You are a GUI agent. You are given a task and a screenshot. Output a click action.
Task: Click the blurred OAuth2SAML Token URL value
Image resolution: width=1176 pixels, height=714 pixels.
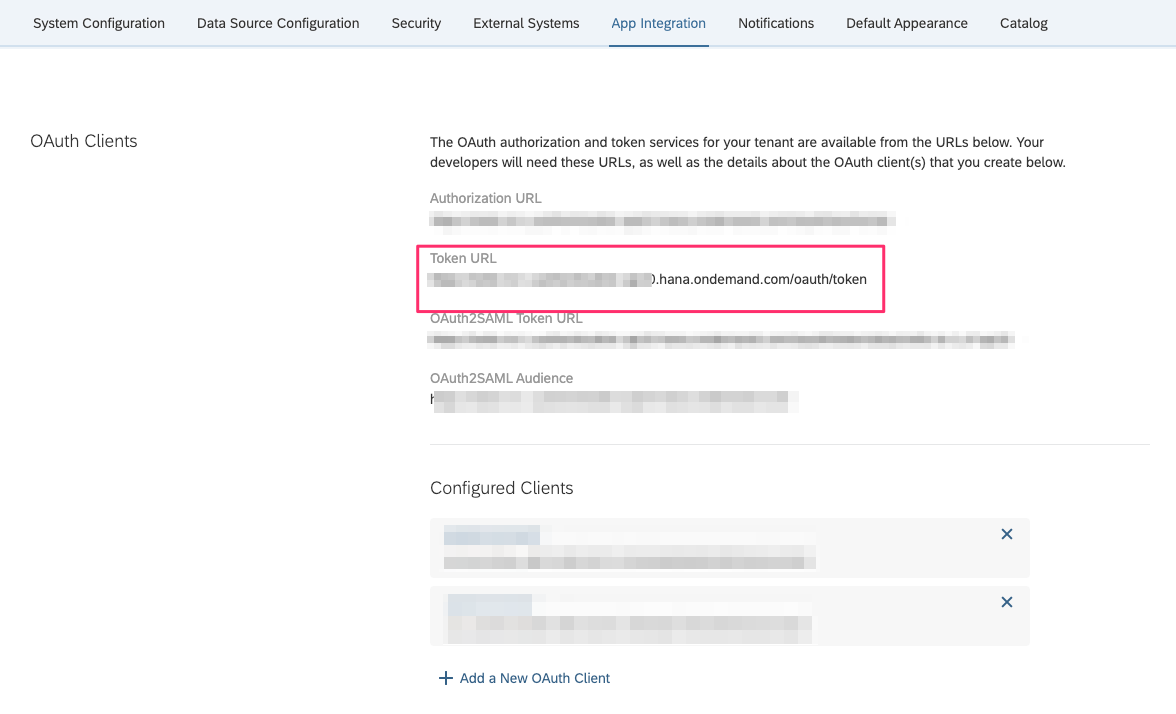[720, 340]
